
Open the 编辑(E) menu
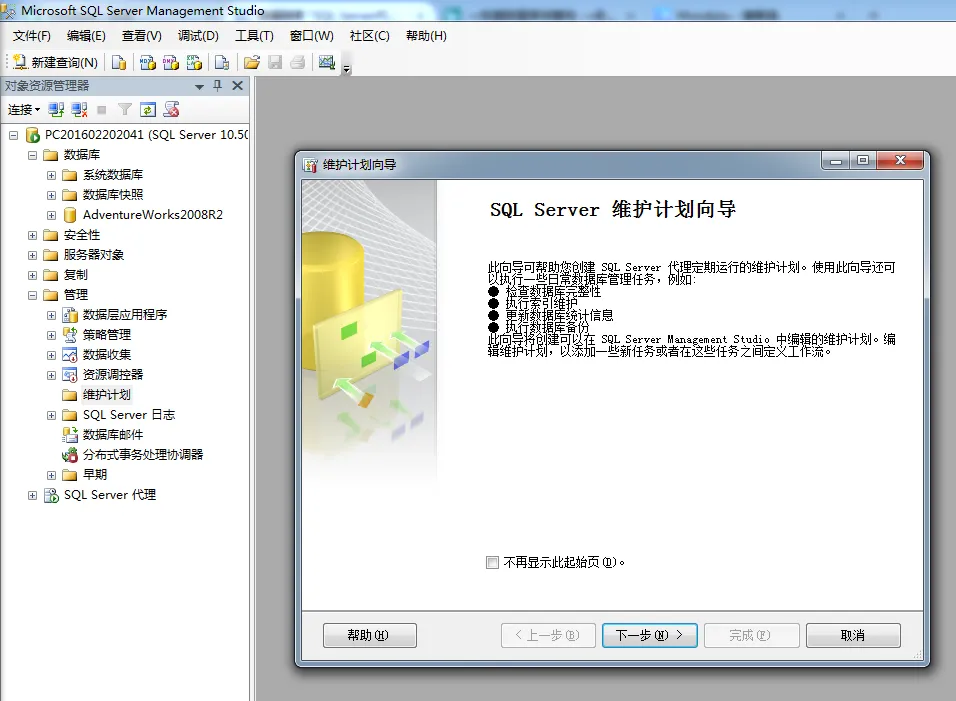pos(86,36)
